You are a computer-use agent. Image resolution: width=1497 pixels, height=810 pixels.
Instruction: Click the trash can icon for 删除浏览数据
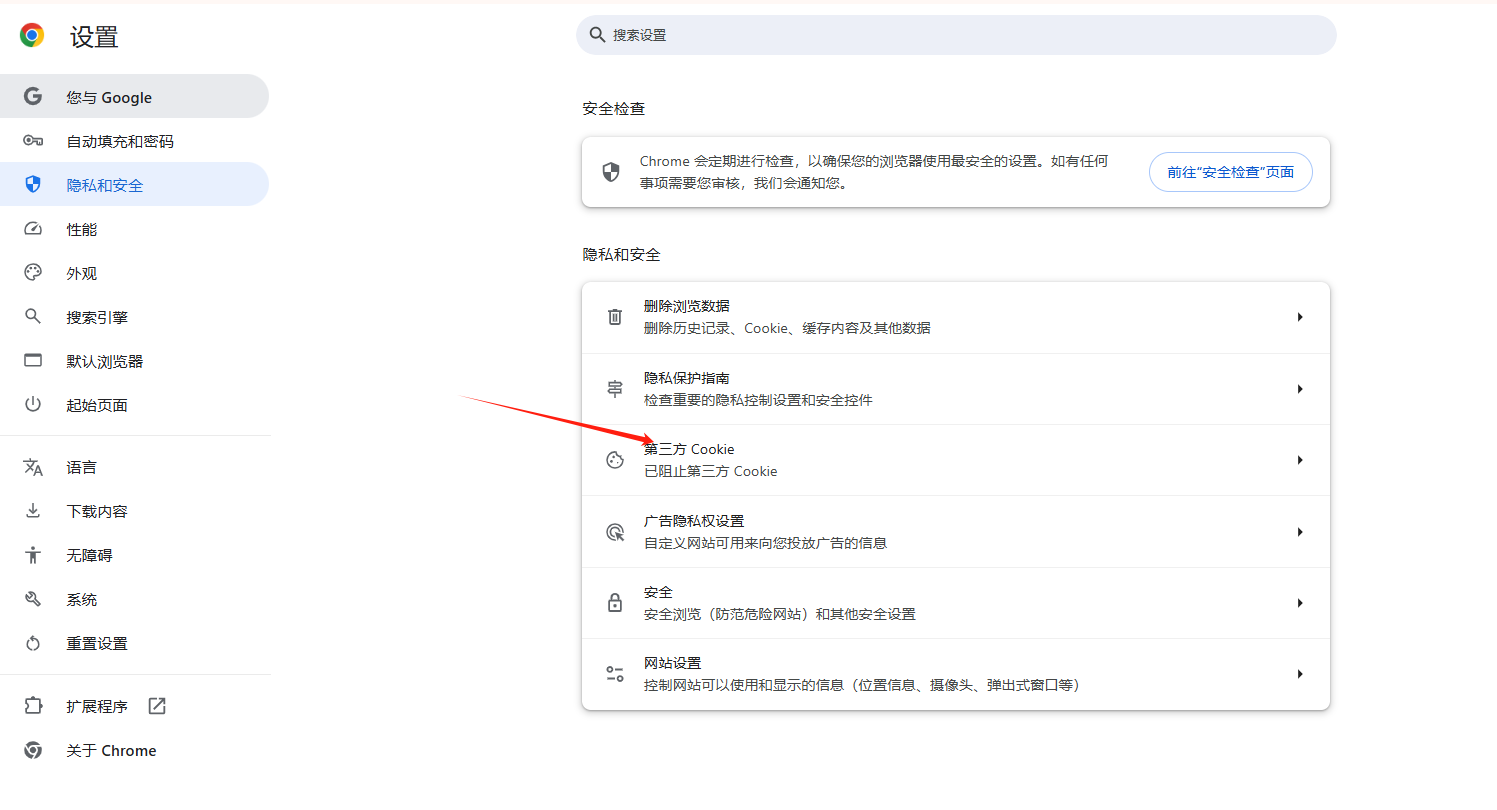(x=615, y=317)
